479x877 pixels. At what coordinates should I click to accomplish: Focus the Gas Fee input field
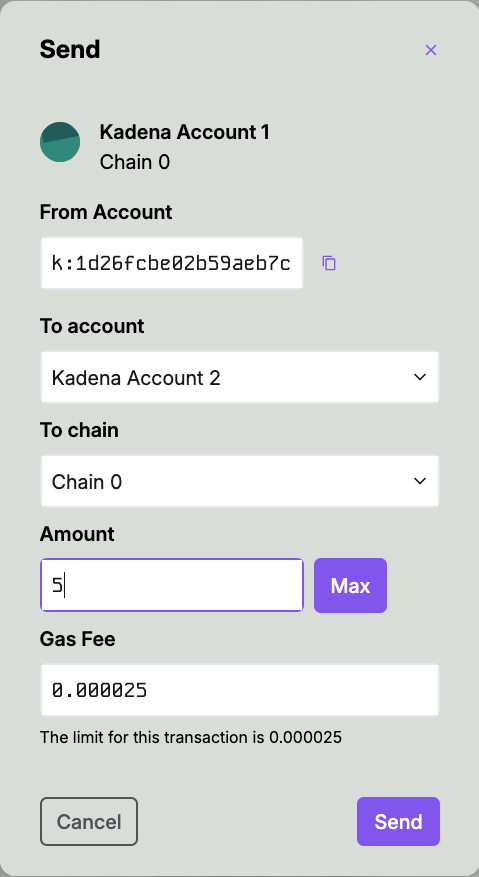tap(240, 690)
